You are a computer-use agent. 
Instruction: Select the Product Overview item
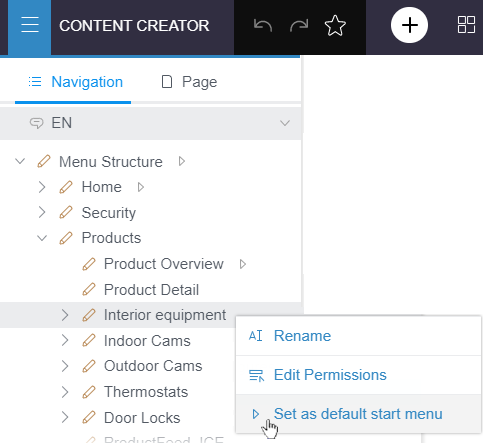164,264
